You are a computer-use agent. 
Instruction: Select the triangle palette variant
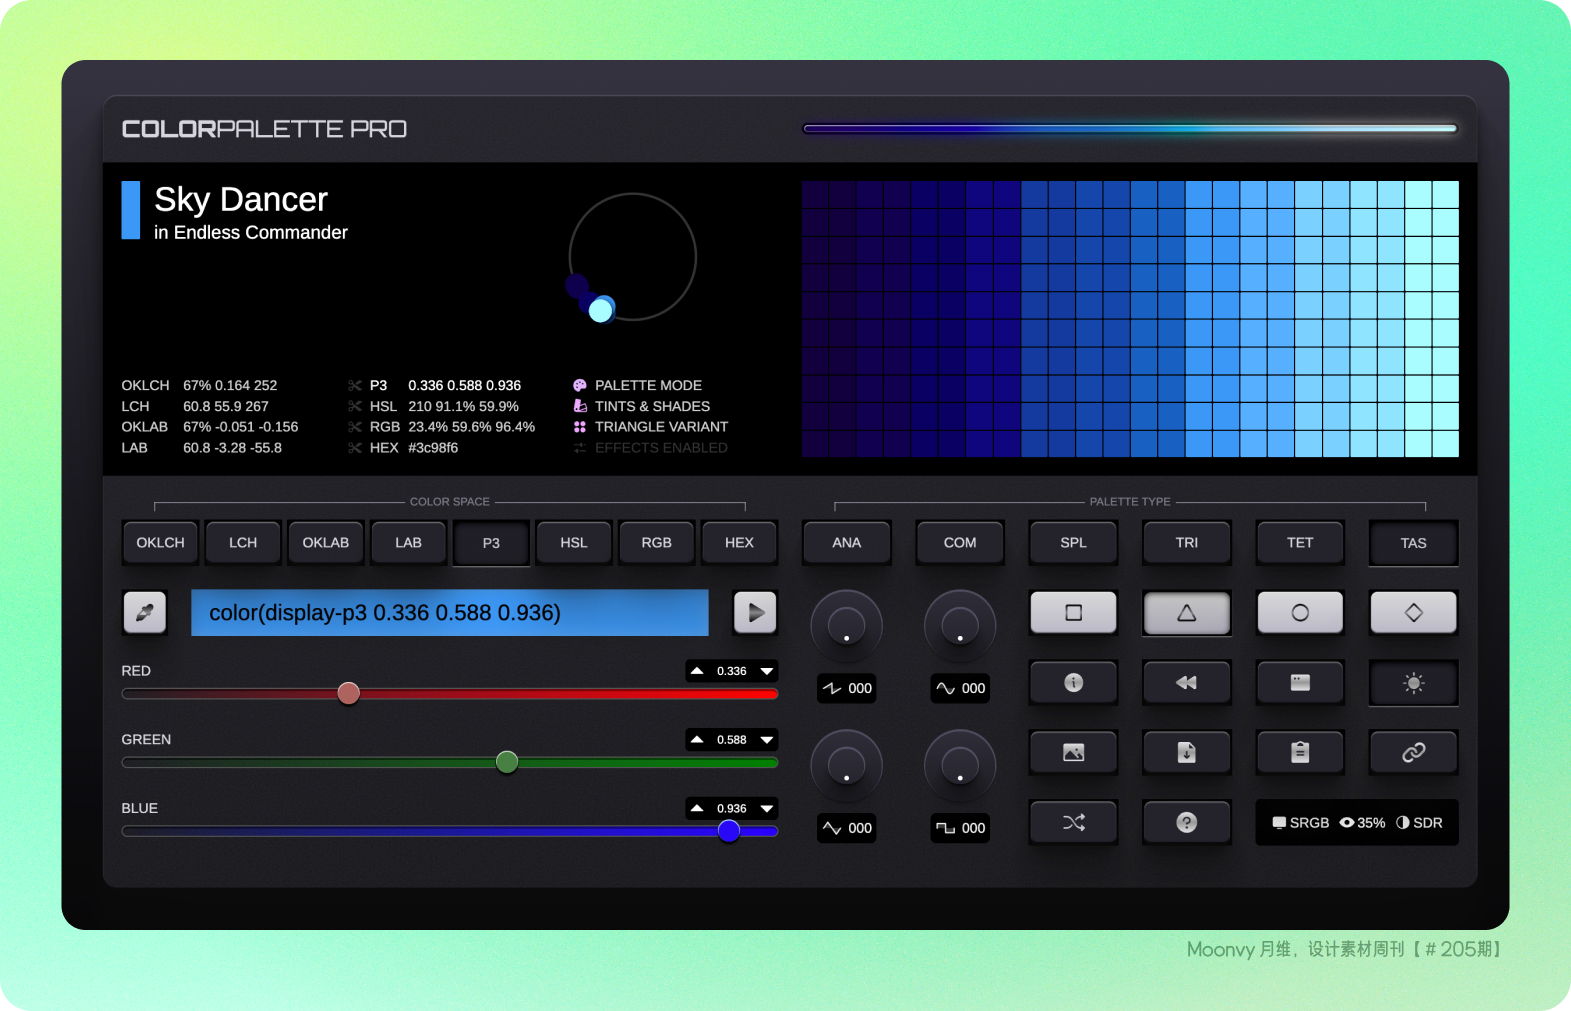point(1186,613)
